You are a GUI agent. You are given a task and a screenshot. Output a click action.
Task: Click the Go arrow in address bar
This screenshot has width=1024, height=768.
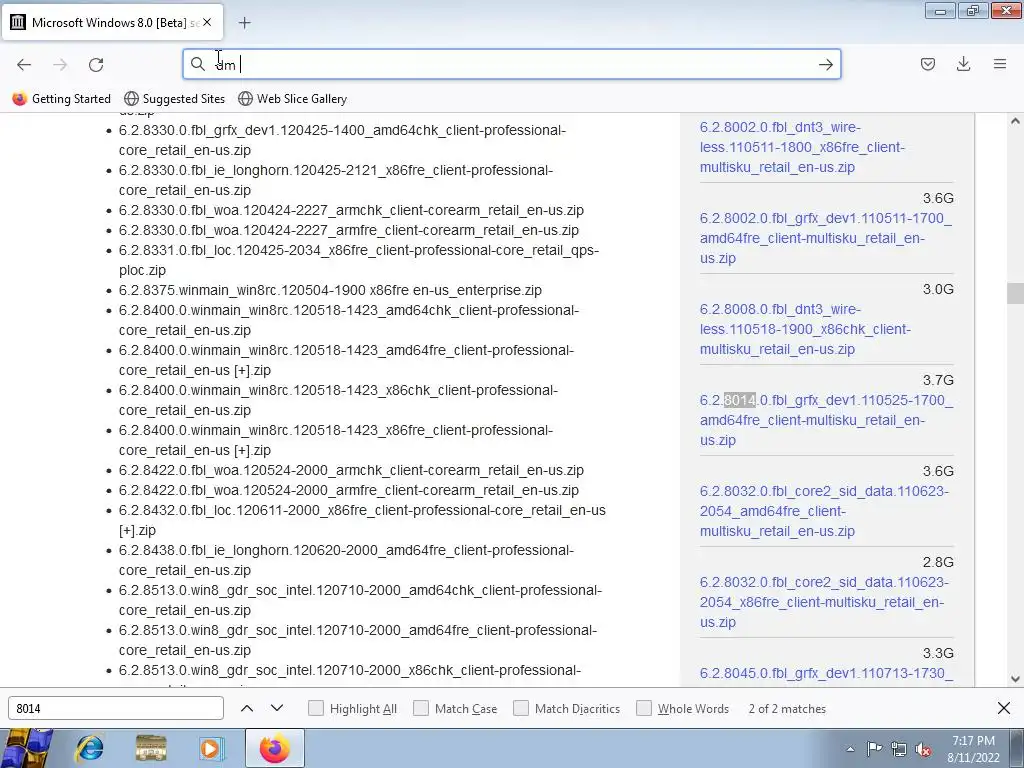coord(825,64)
